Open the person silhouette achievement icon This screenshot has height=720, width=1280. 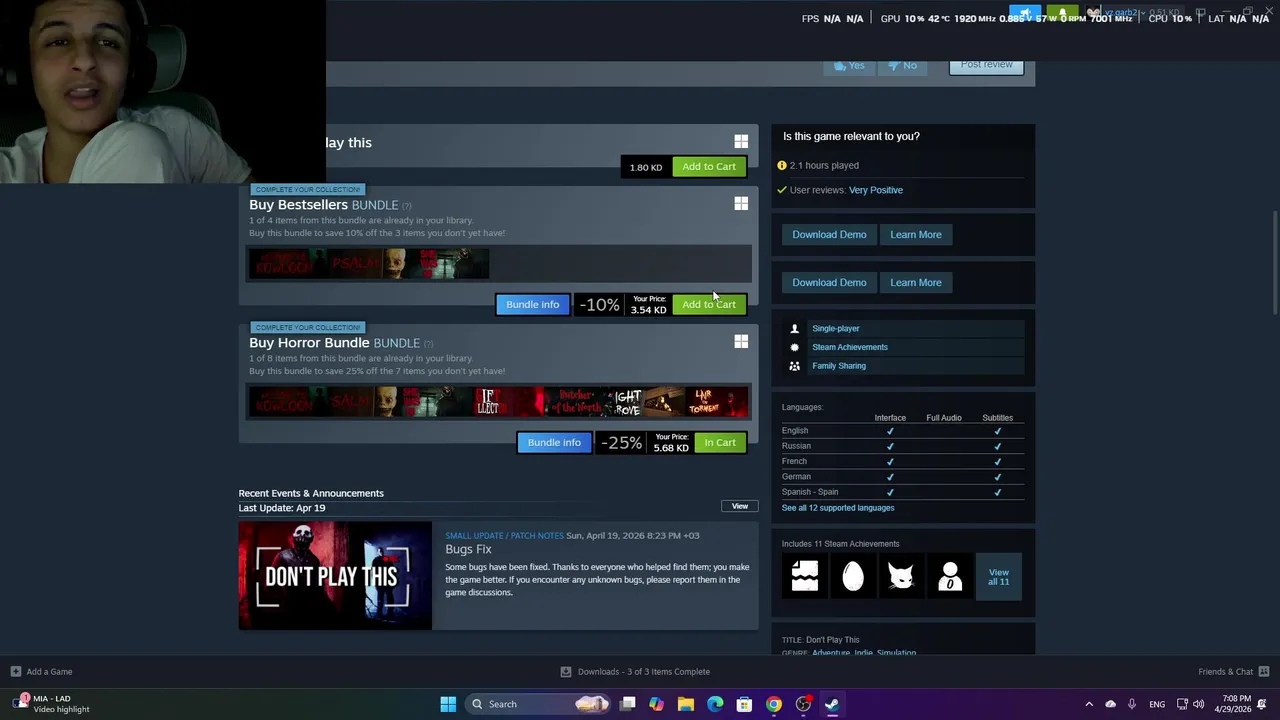[x=950, y=576]
